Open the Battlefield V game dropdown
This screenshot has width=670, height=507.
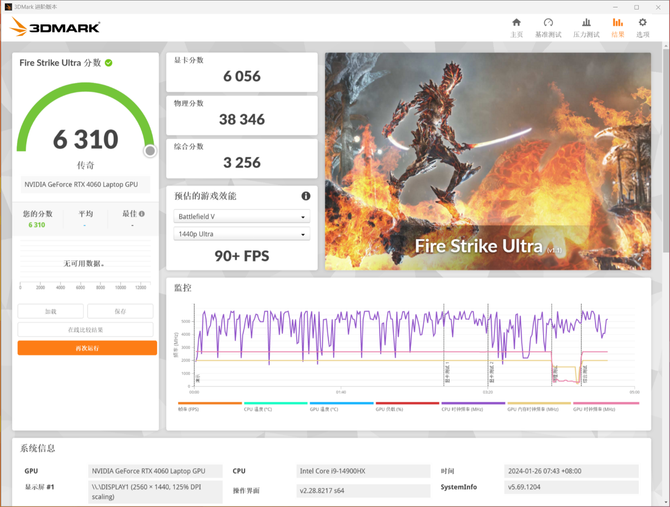click(x=242, y=217)
